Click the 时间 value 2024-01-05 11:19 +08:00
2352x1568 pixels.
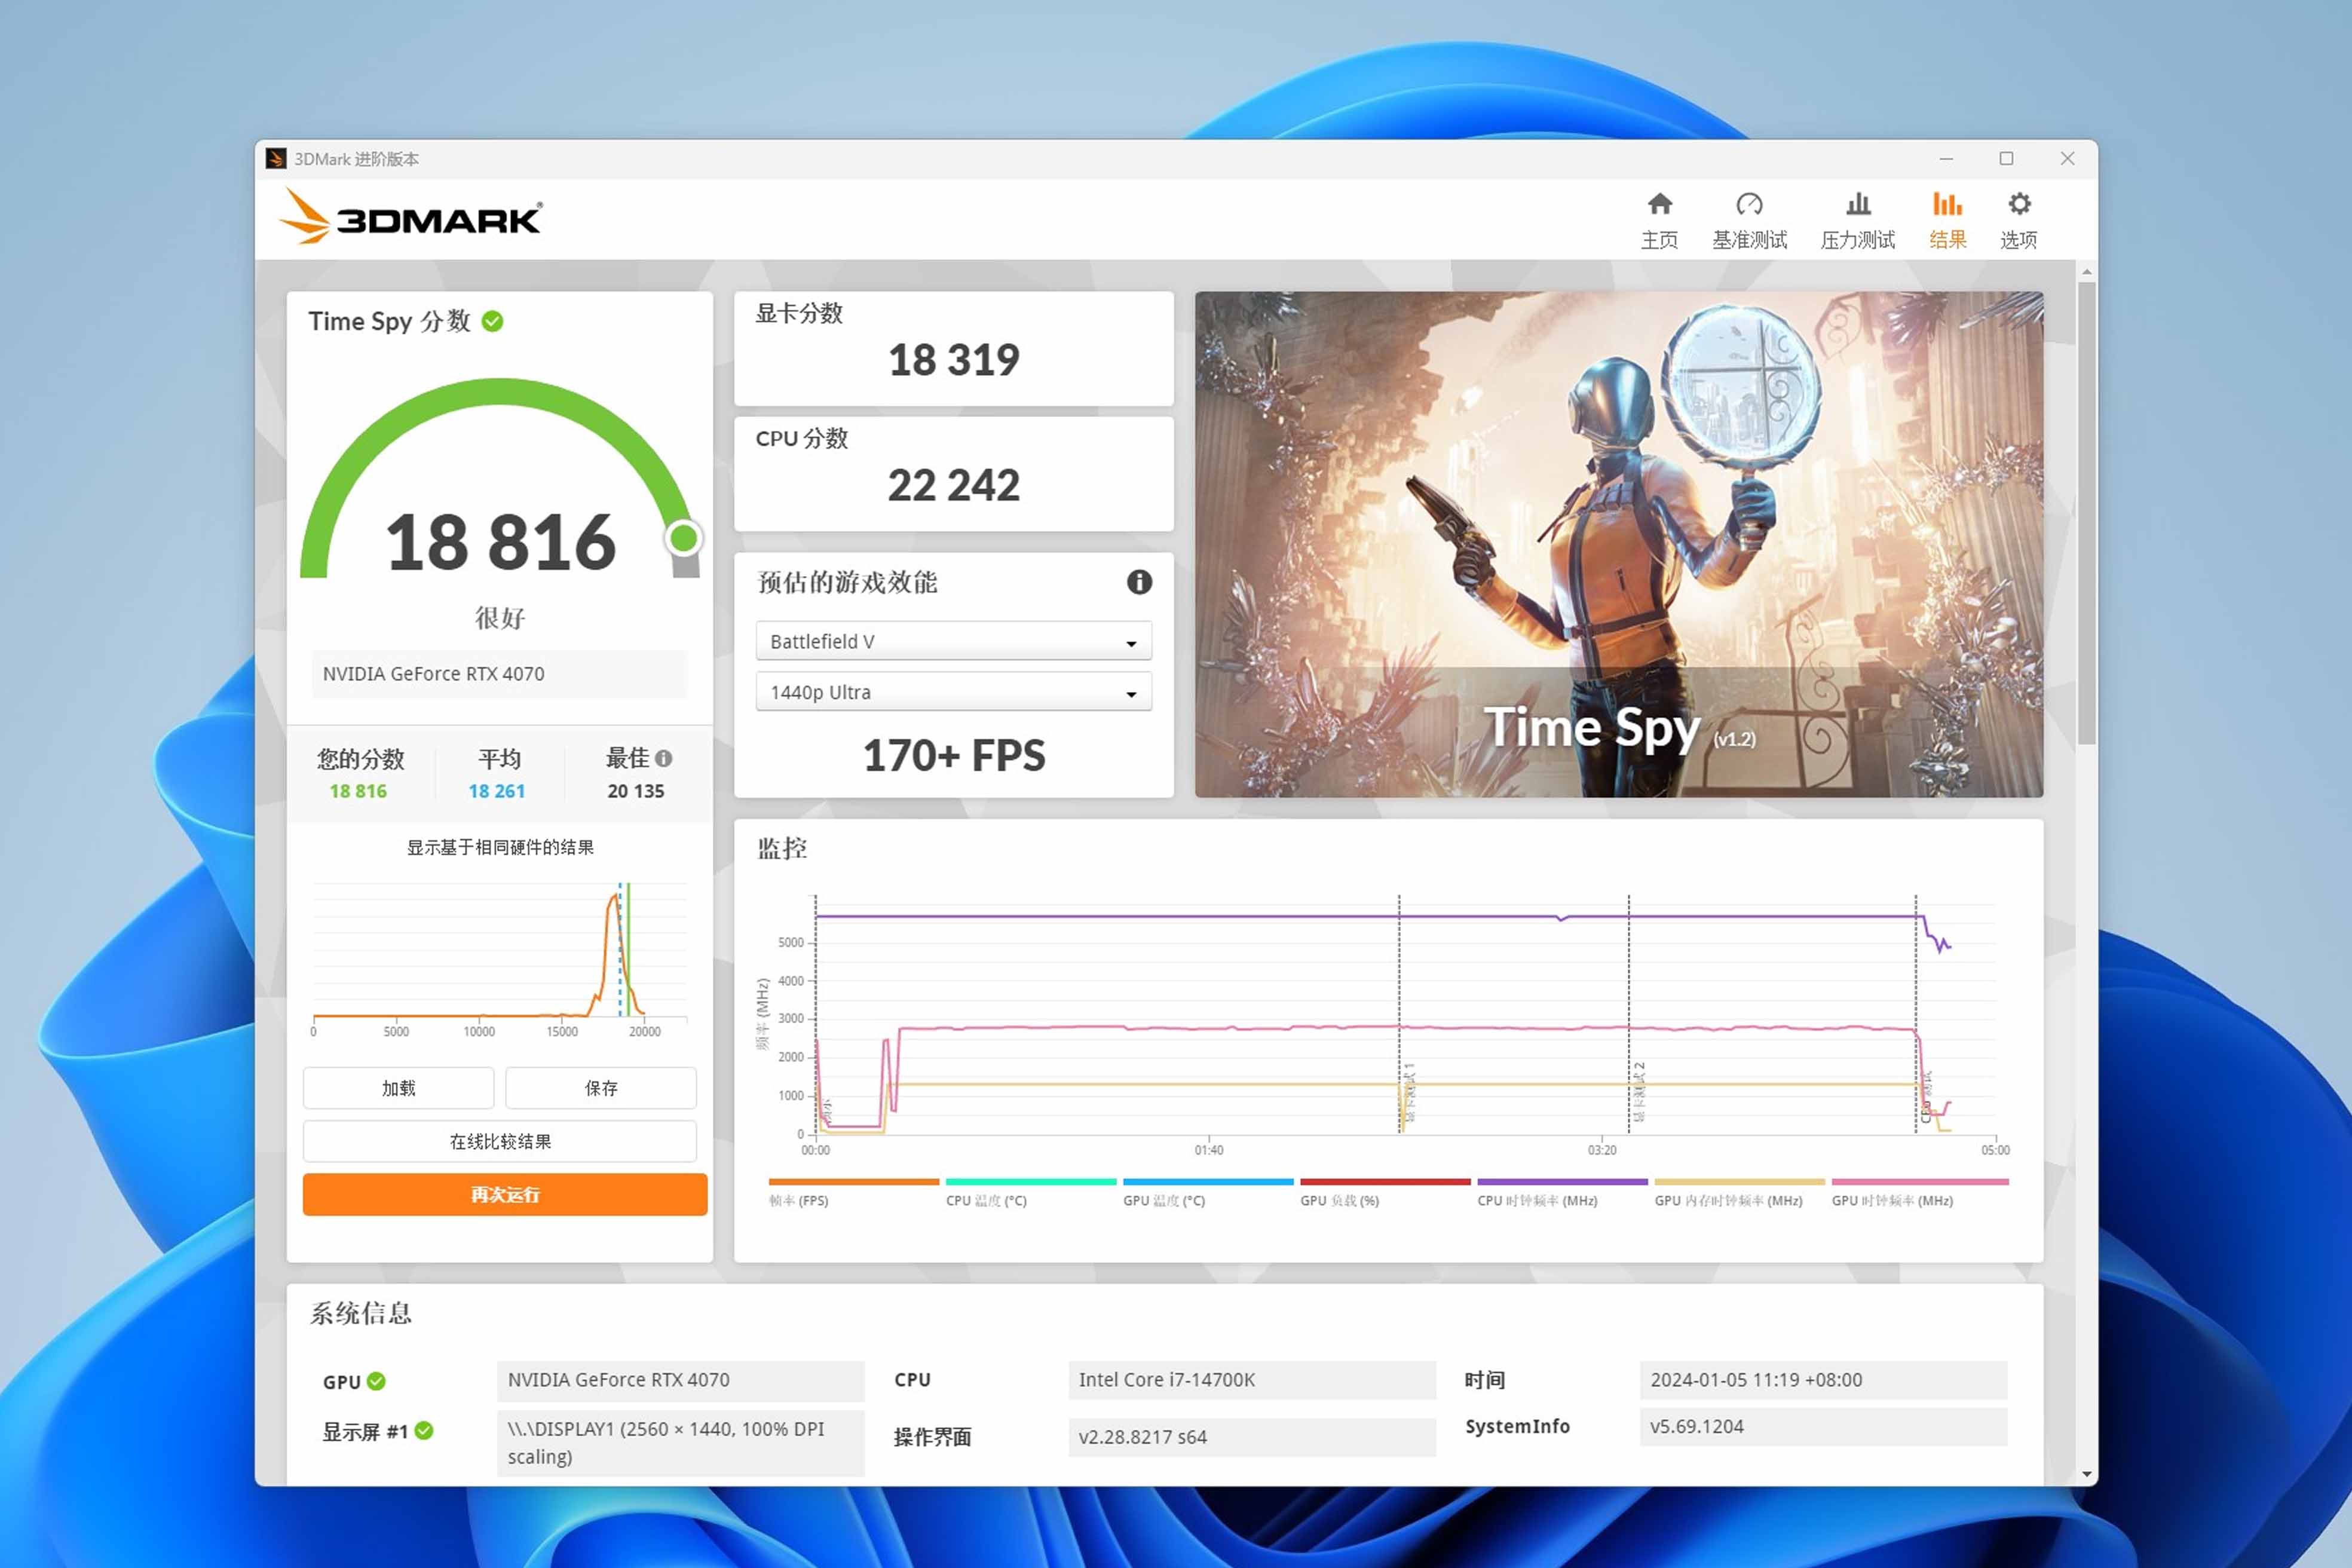1823,1380
